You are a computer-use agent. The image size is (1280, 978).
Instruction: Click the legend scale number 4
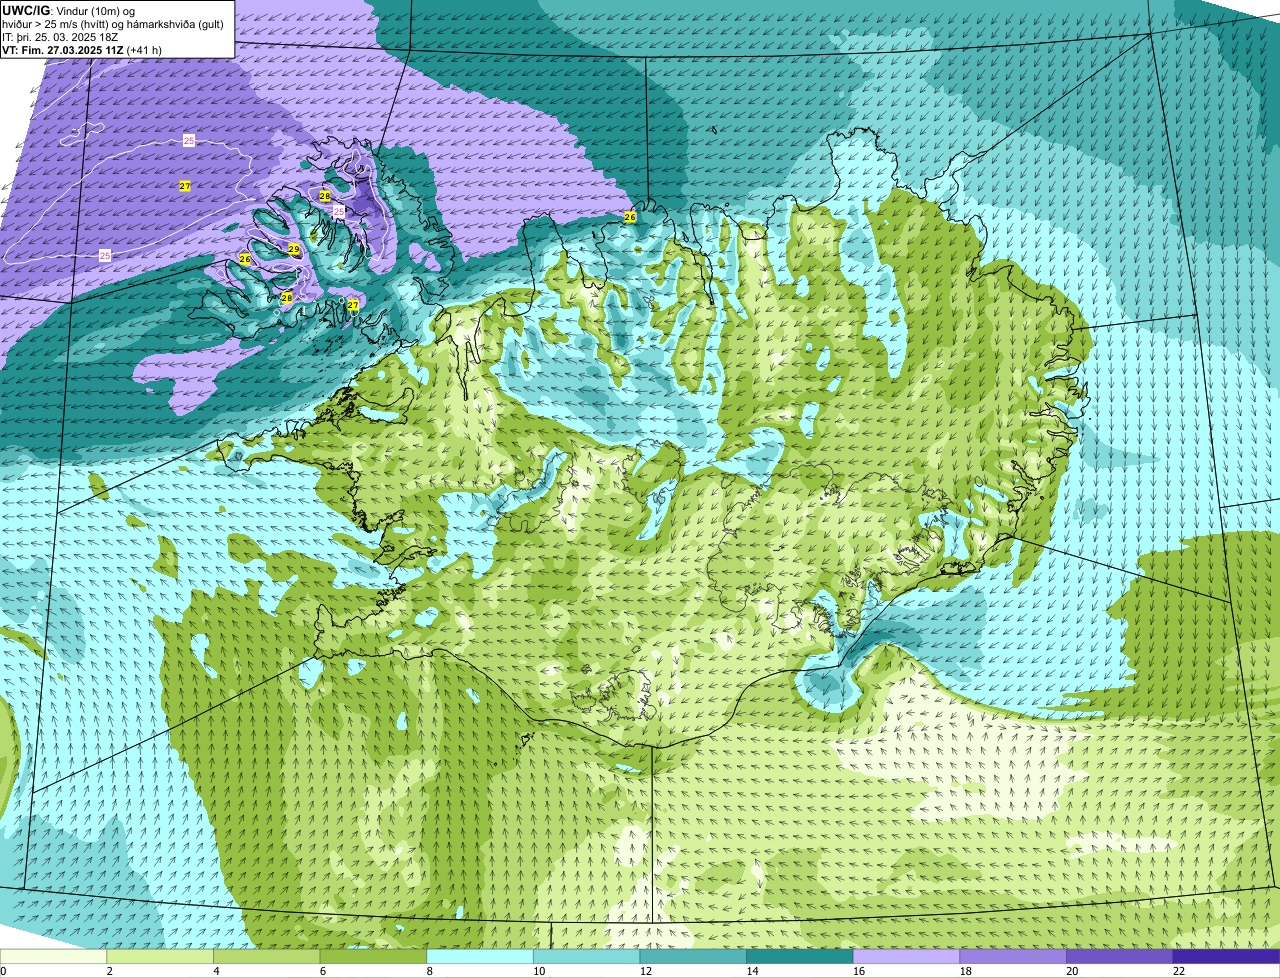click(x=216, y=970)
